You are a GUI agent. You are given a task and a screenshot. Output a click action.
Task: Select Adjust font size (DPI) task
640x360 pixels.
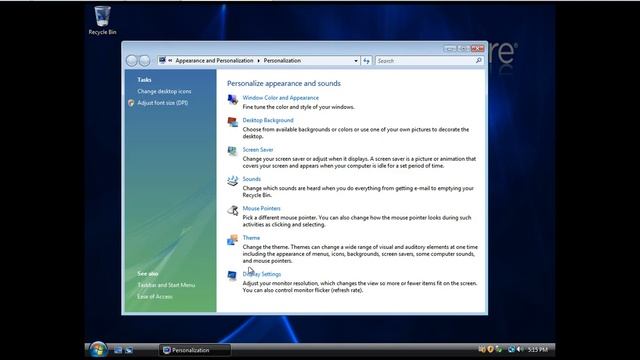[x=163, y=103]
